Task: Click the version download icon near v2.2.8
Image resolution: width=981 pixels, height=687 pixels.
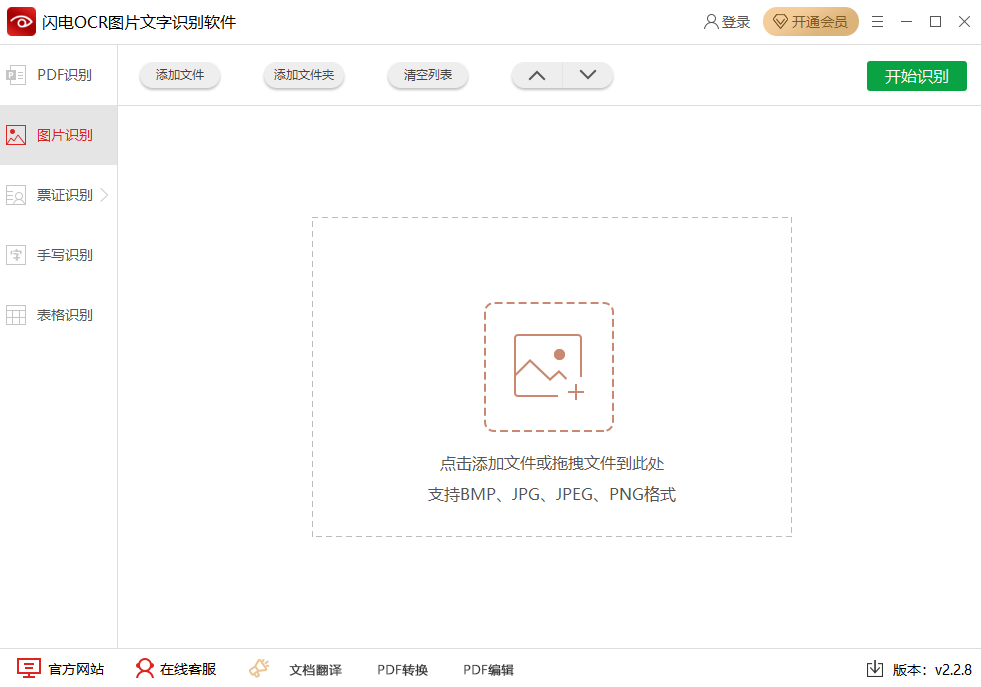Action: [874, 669]
